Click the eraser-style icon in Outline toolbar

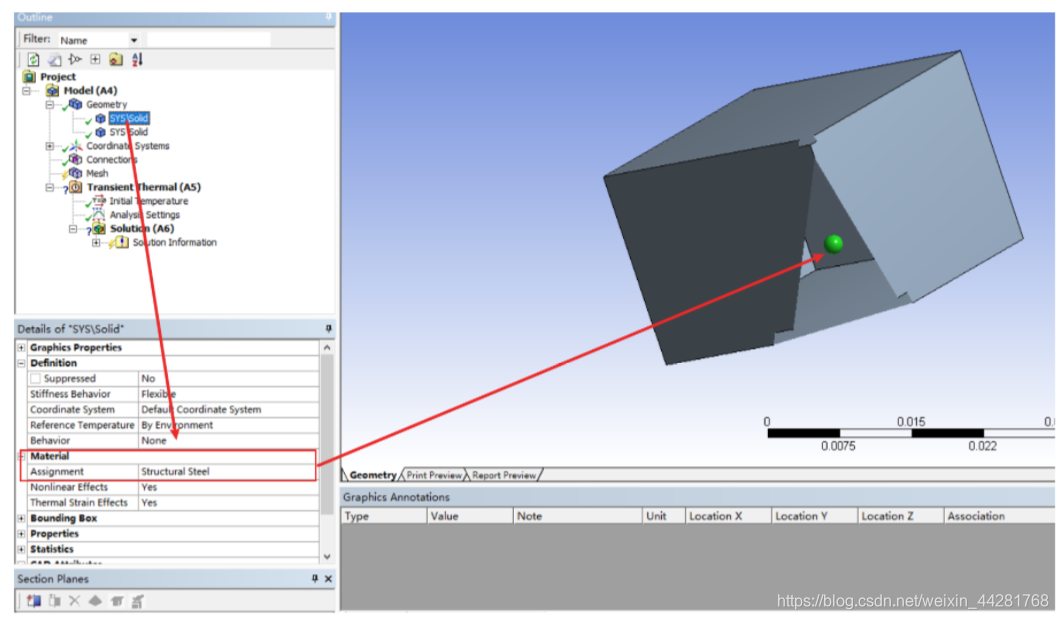coord(54,59)
